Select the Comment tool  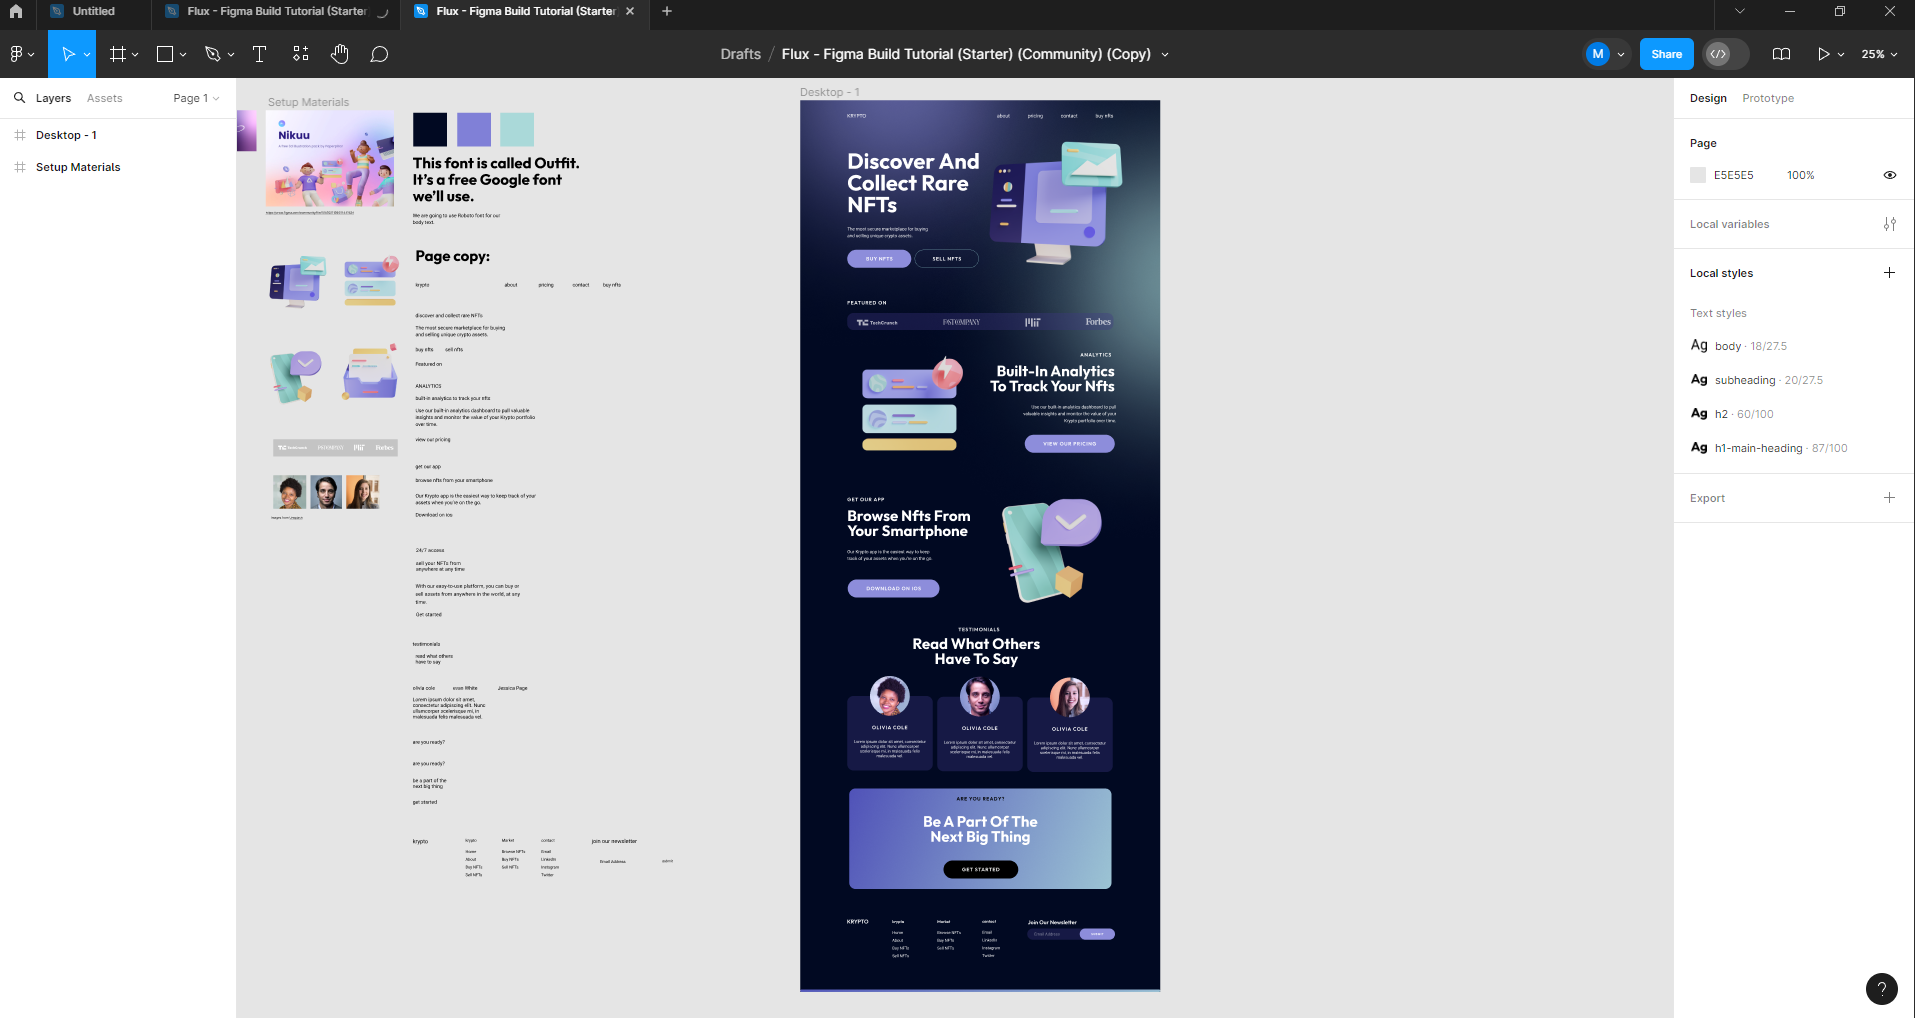(x=379, y=54)
